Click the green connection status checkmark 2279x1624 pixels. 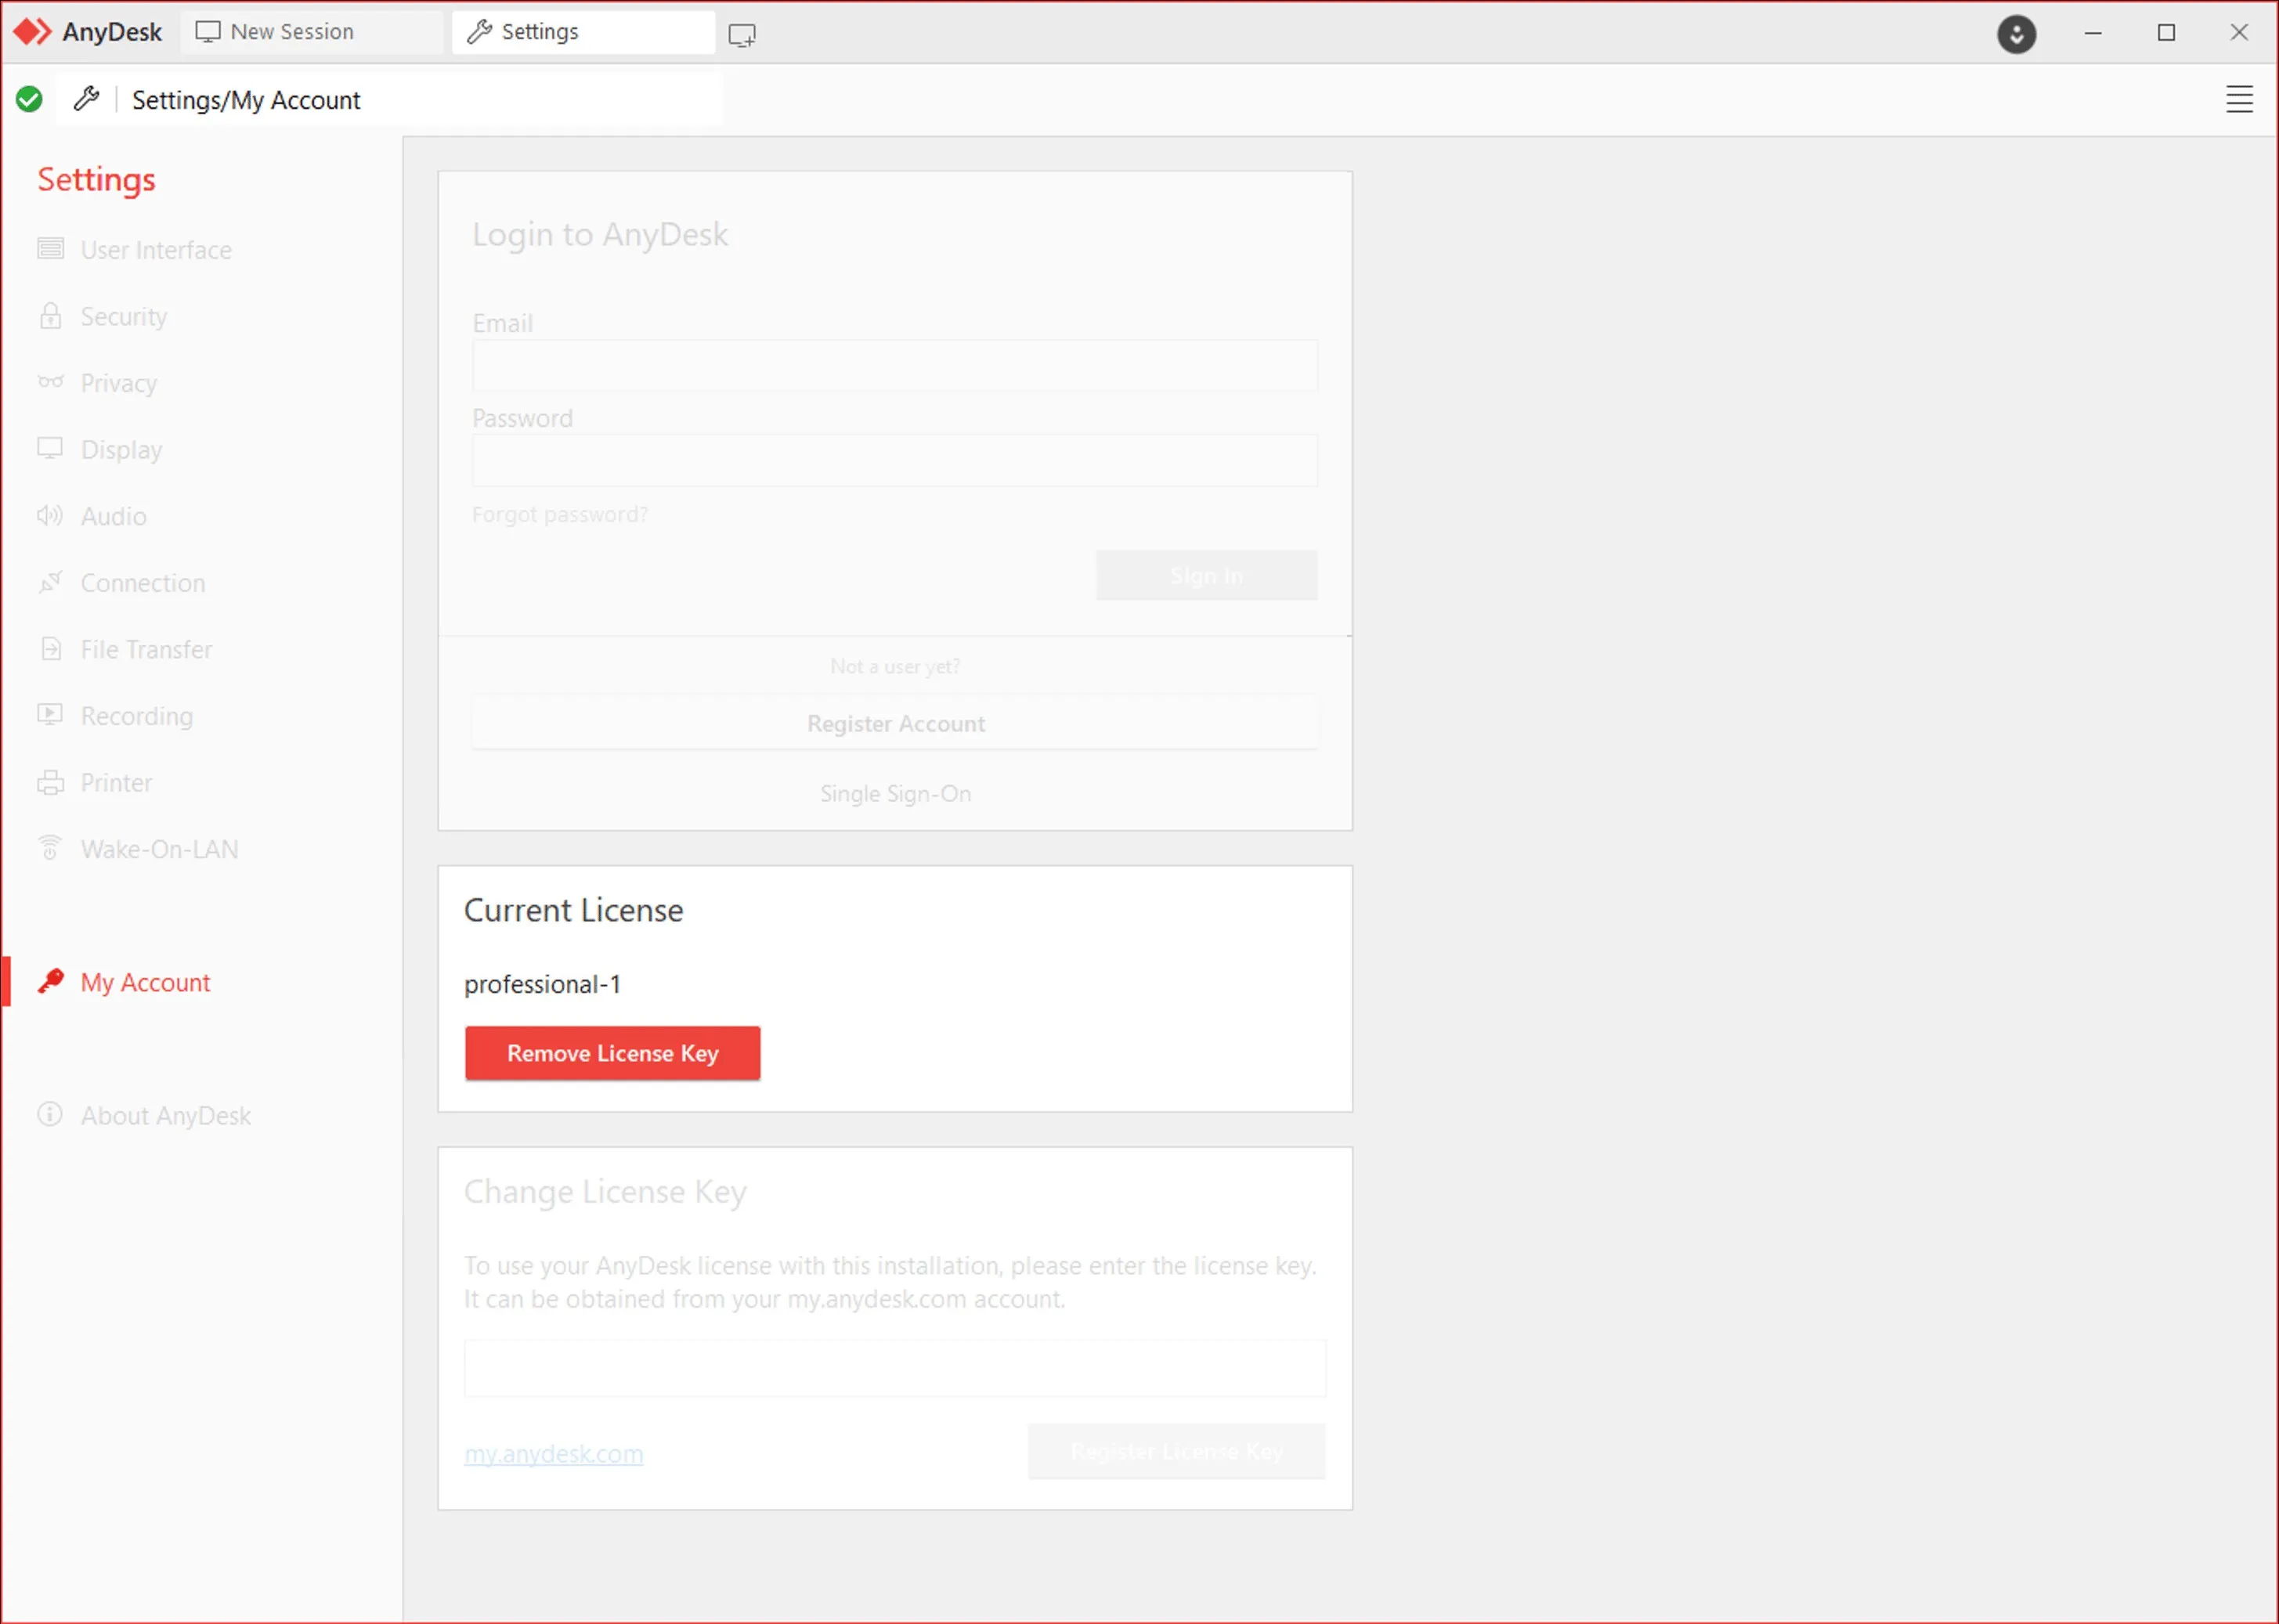(29, 99)
